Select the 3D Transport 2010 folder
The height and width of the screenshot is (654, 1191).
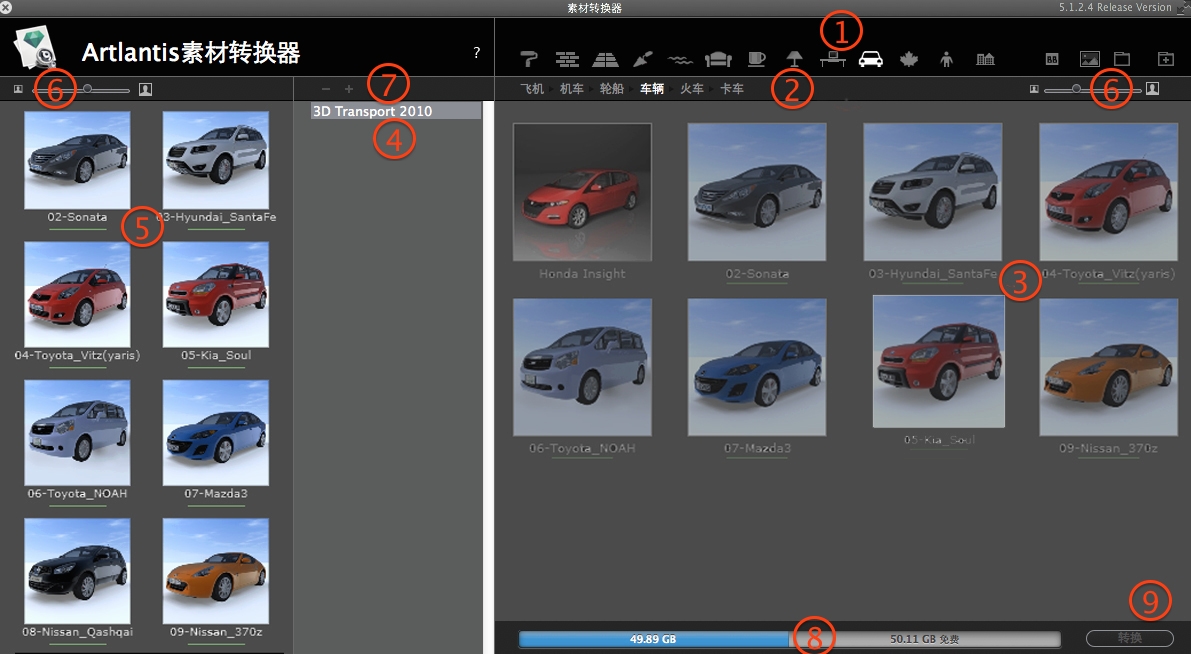pos(396,111)
